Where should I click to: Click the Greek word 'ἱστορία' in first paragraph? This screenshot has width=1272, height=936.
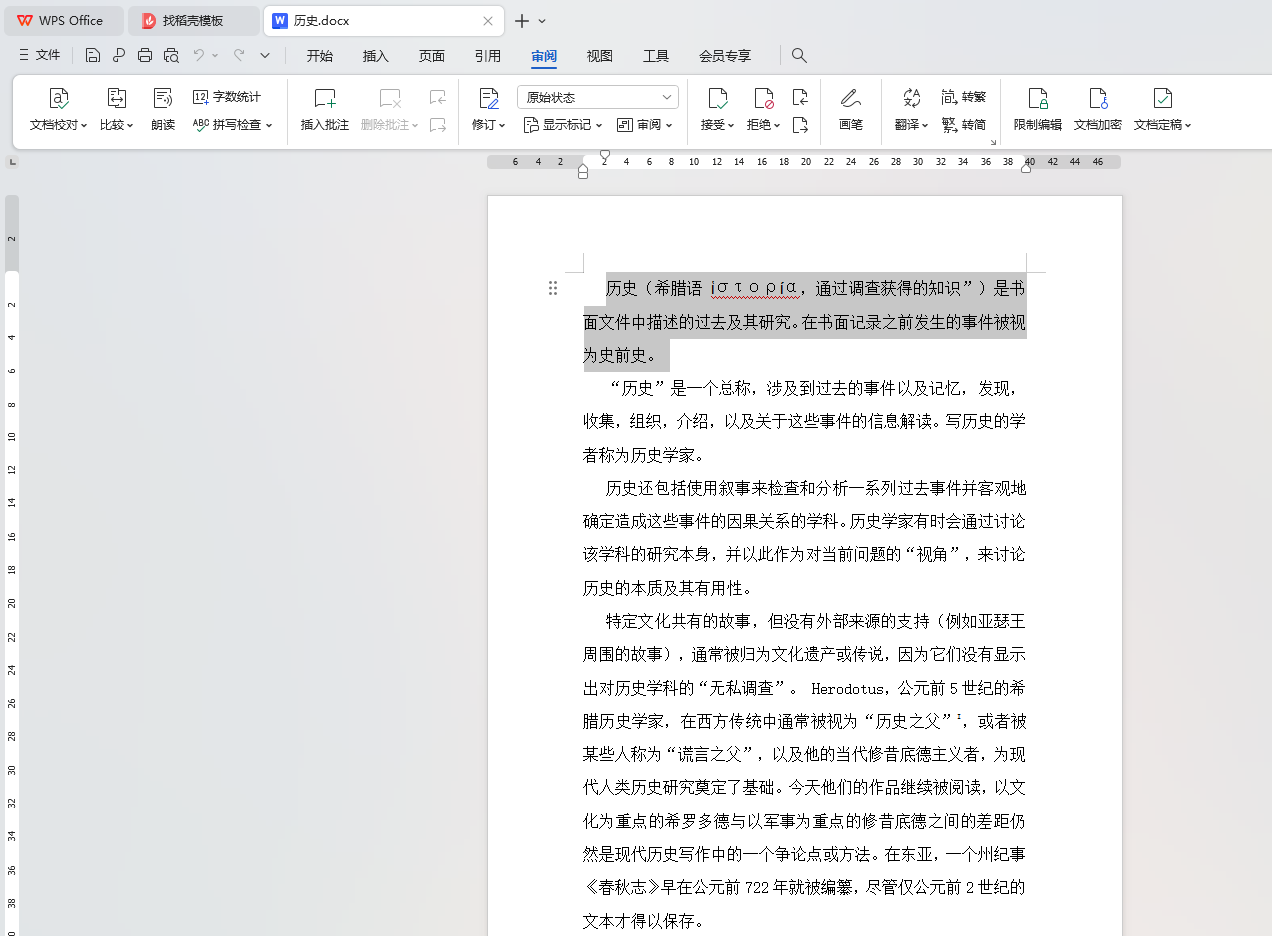pos(754,288)
